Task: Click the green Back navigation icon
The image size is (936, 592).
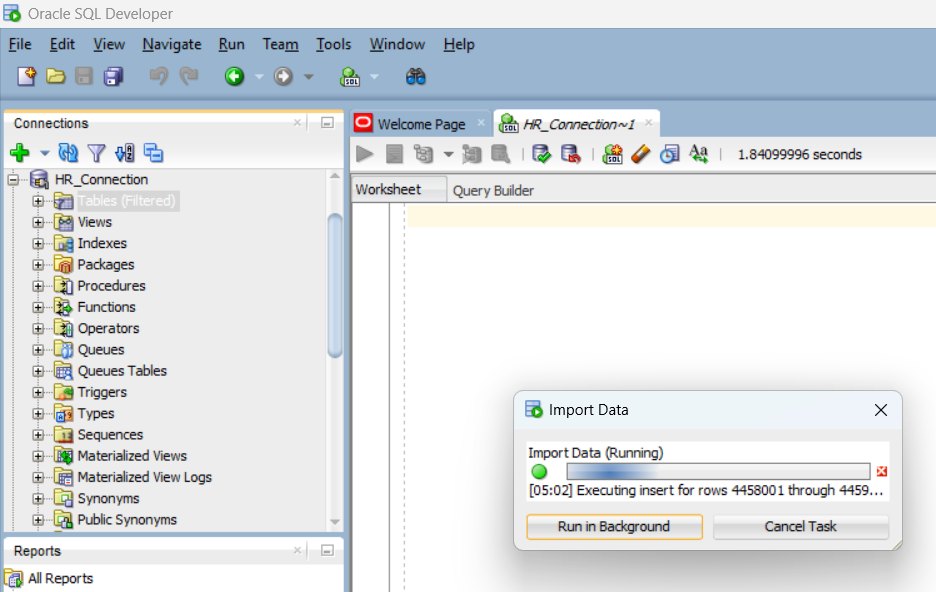Action: tap(235, 76)
